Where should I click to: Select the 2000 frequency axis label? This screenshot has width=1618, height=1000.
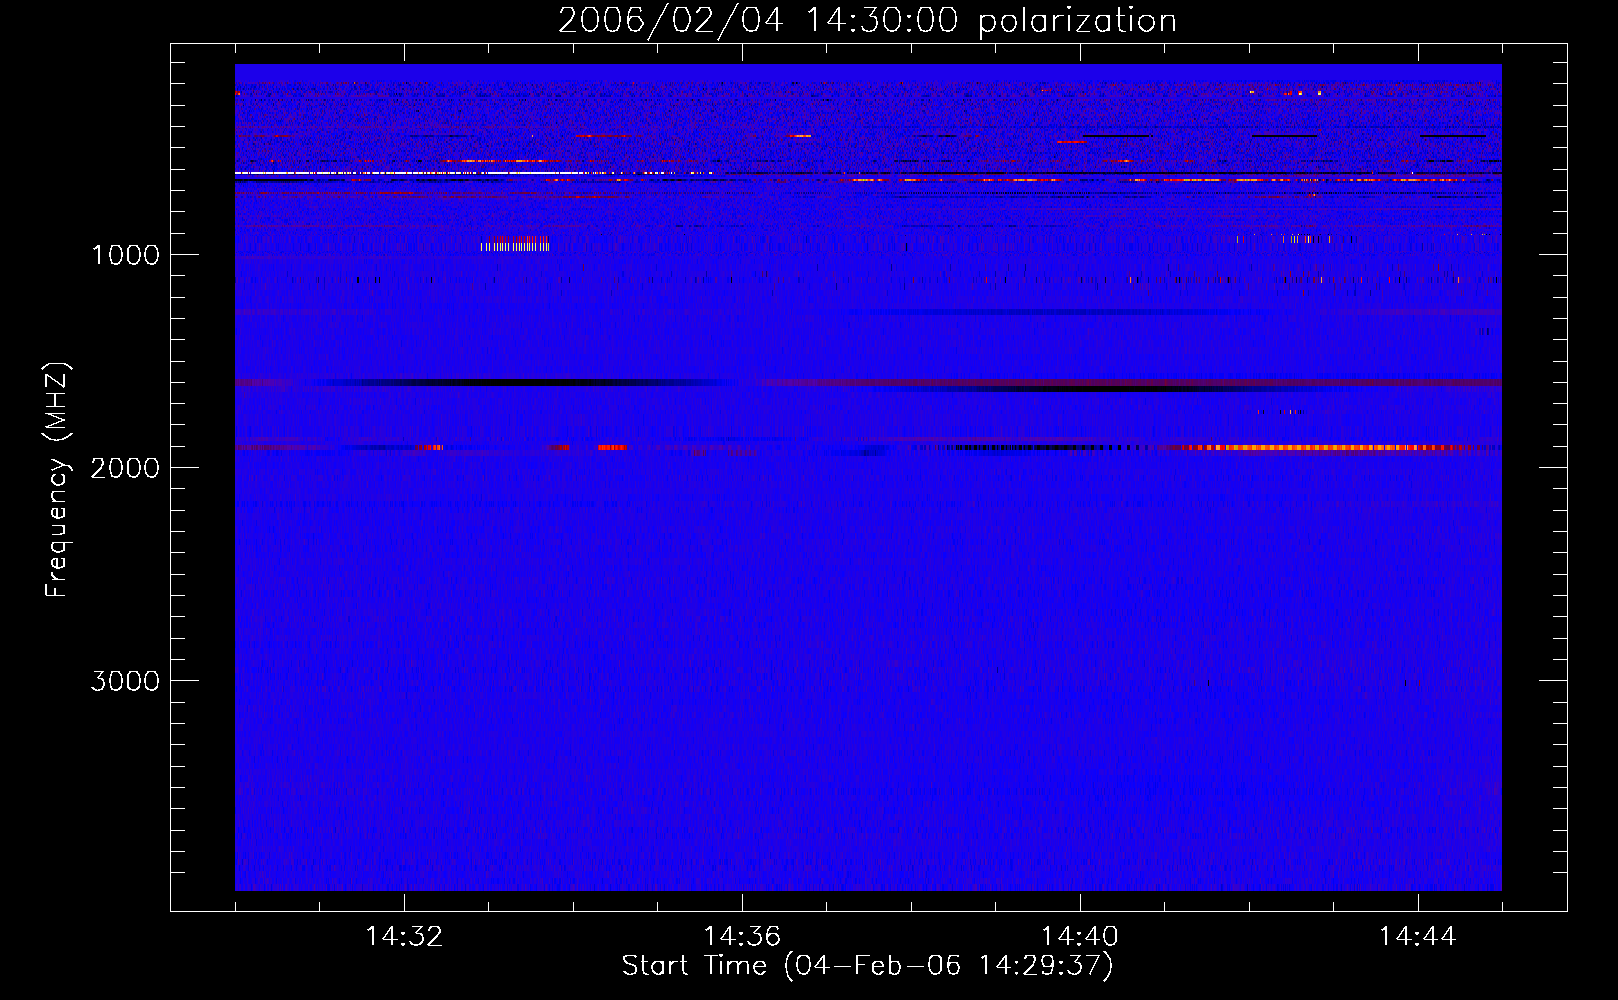click(x=125, y=468)
